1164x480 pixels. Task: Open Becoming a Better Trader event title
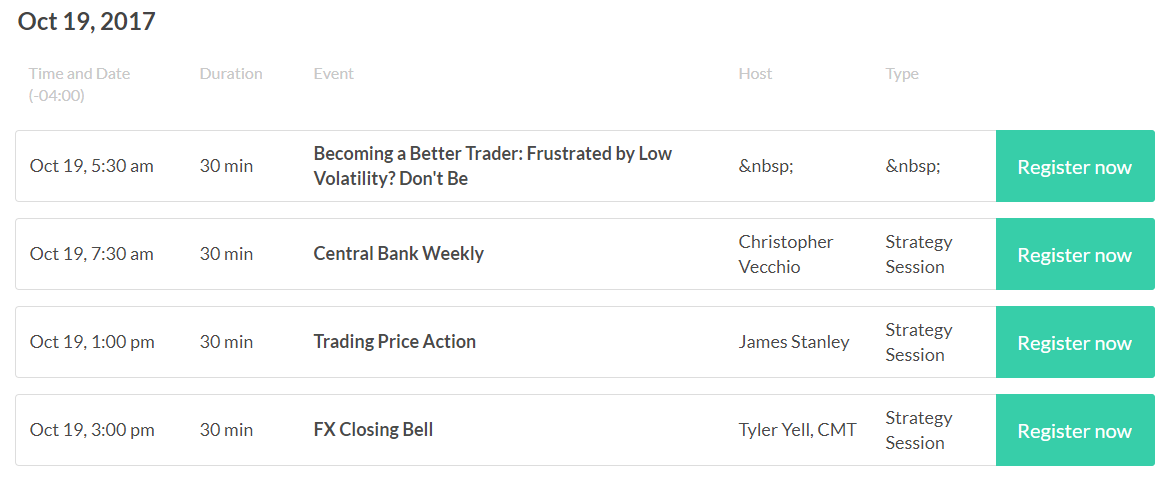(x=493, y=166)
